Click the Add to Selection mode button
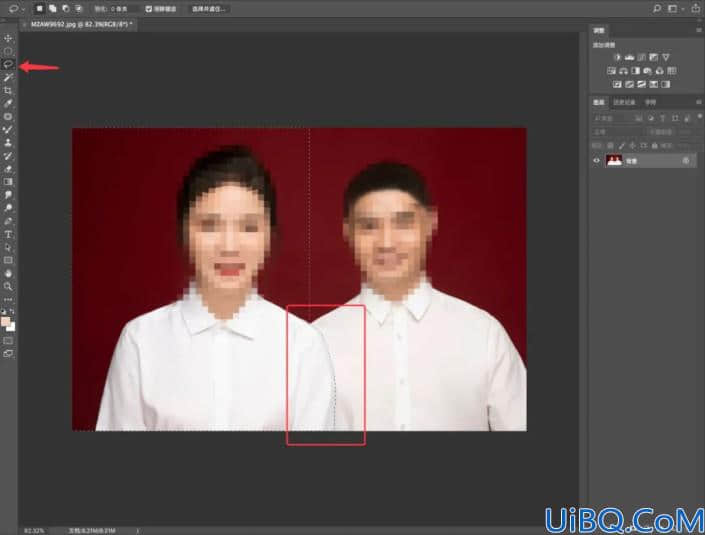This screenshot has height=535, width=705. pyautogui.click(x=53, y=9)
